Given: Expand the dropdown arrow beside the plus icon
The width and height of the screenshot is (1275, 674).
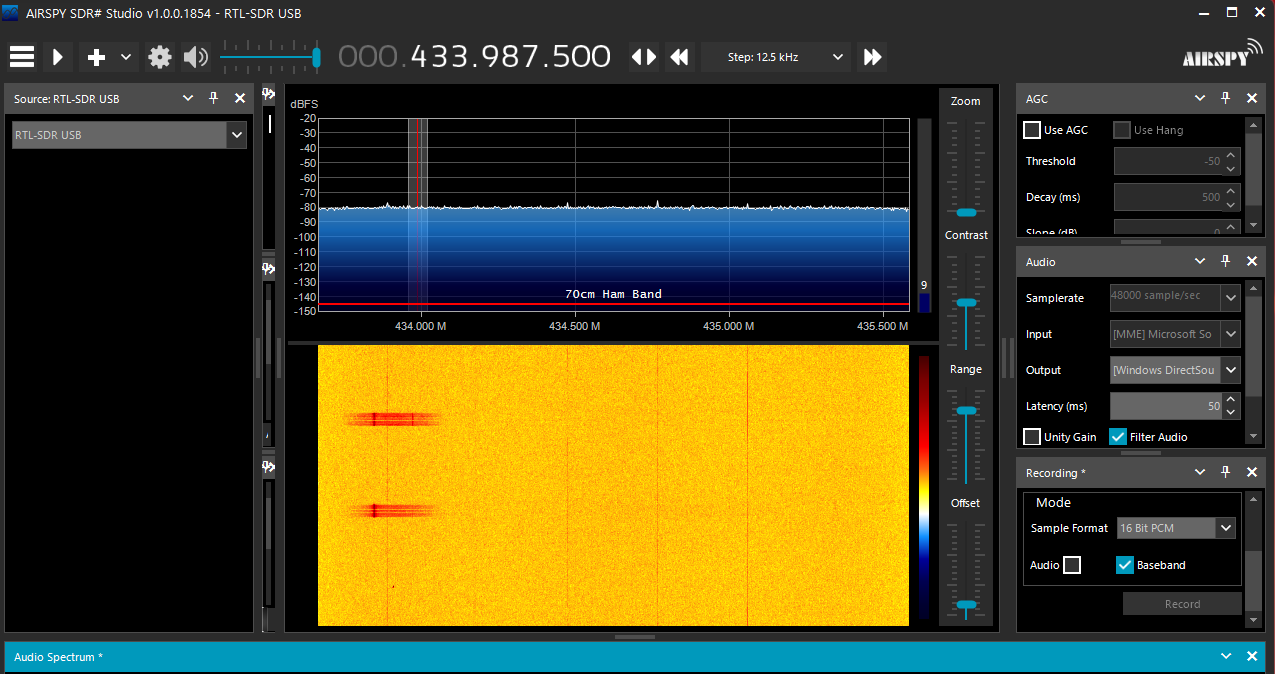Looking at the screenshot, I should (126, 57).
